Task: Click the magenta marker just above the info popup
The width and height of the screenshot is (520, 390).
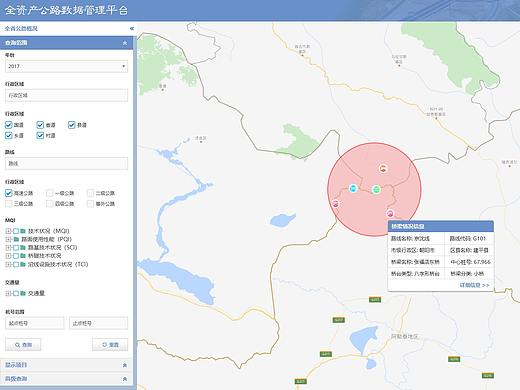Action: click(x=390, y=213)
